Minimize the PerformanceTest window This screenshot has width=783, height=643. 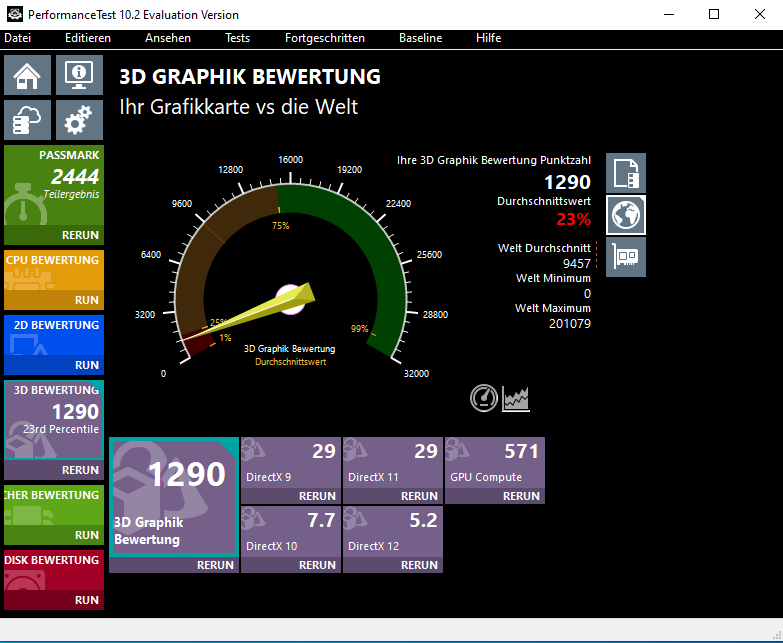[669, 14]
